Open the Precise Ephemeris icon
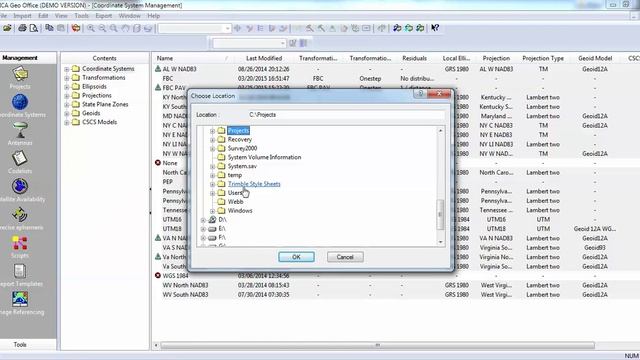Viewport: 640px width, 360px height. coord(20,215)
